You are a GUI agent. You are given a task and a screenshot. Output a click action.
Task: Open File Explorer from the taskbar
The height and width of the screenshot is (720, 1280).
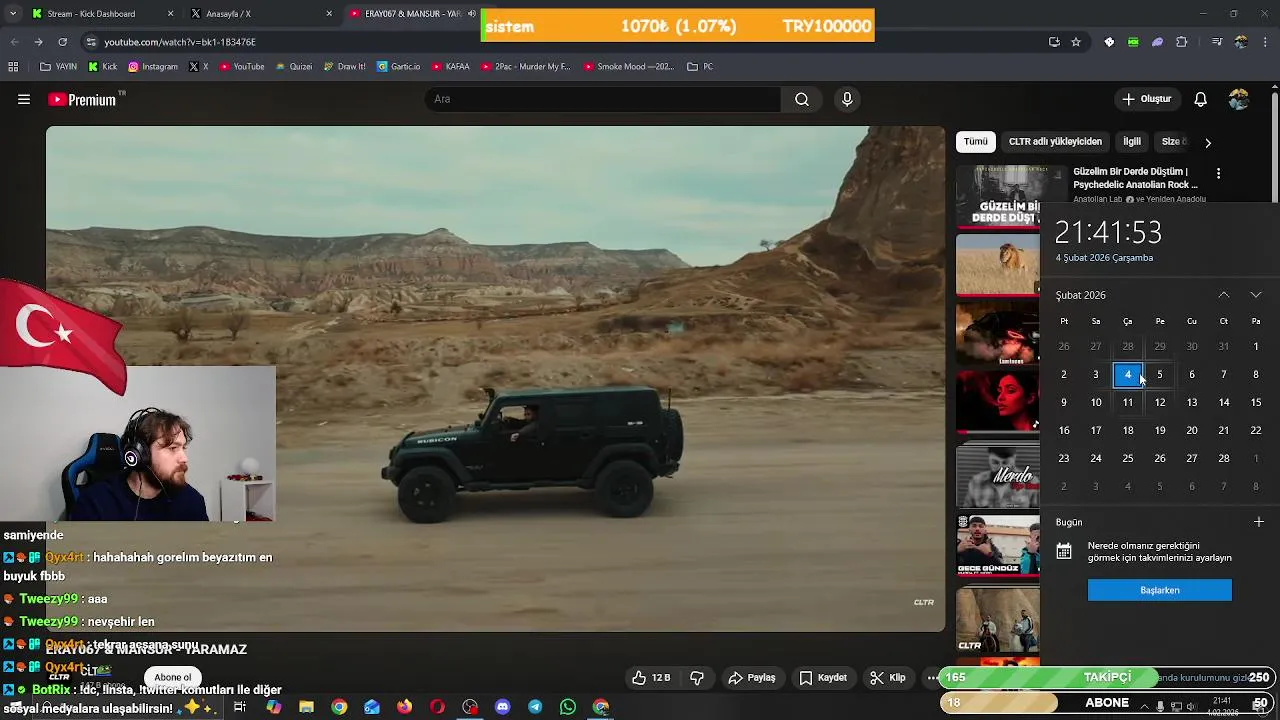pos(306,707)
